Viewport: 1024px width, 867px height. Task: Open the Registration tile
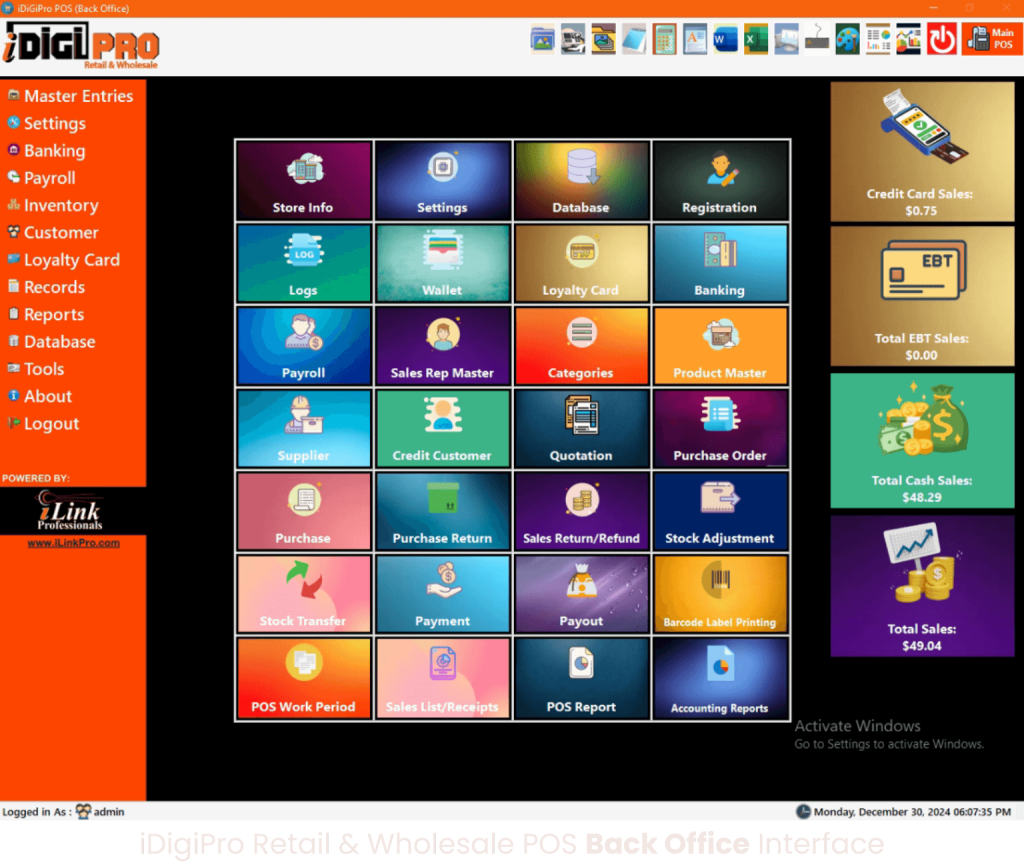coord(720,180)
